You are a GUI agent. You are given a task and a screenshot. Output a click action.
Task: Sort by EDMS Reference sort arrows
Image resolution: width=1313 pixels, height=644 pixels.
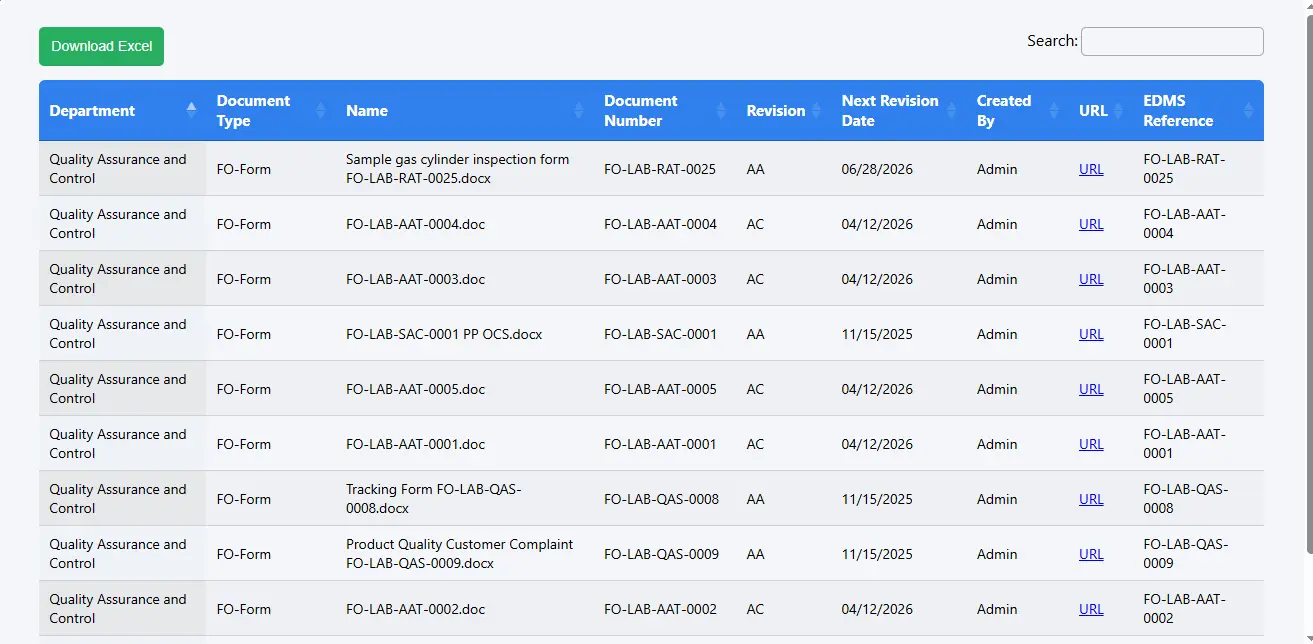tap(1248, 110)
